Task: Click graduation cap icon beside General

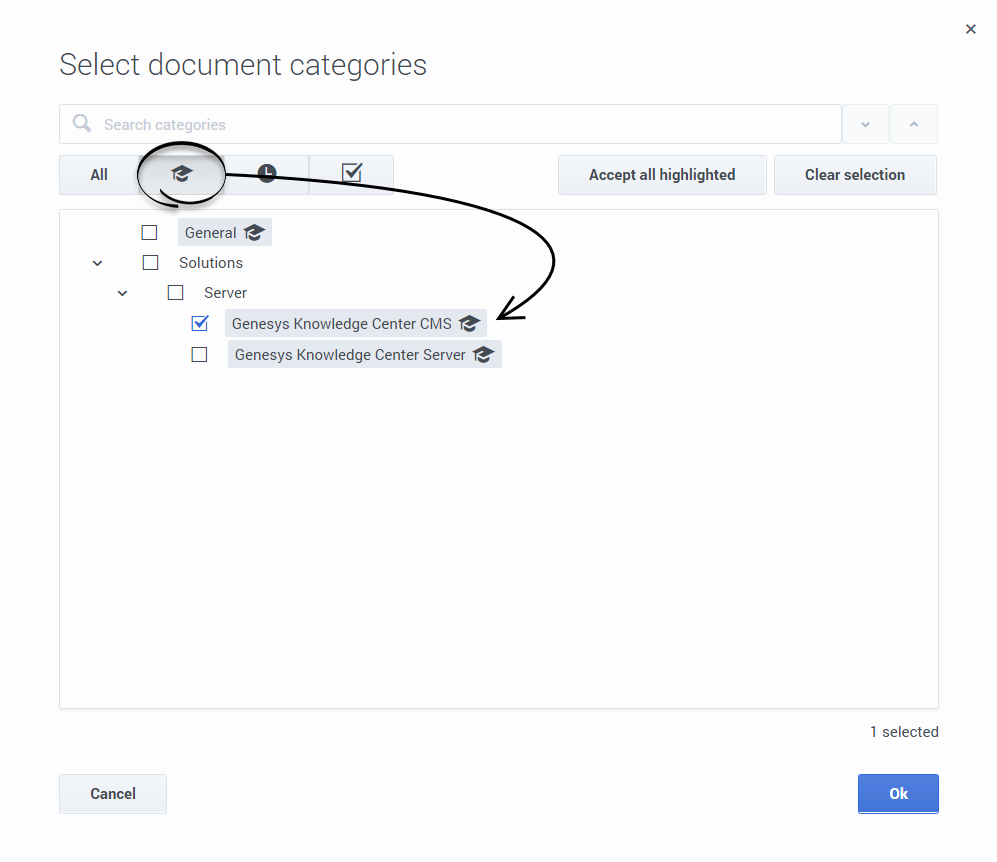Action: (254, 233)
